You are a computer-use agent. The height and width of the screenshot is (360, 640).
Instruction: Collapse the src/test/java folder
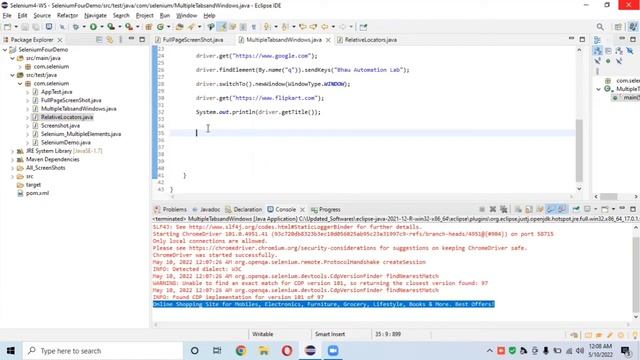coord(13,75)
